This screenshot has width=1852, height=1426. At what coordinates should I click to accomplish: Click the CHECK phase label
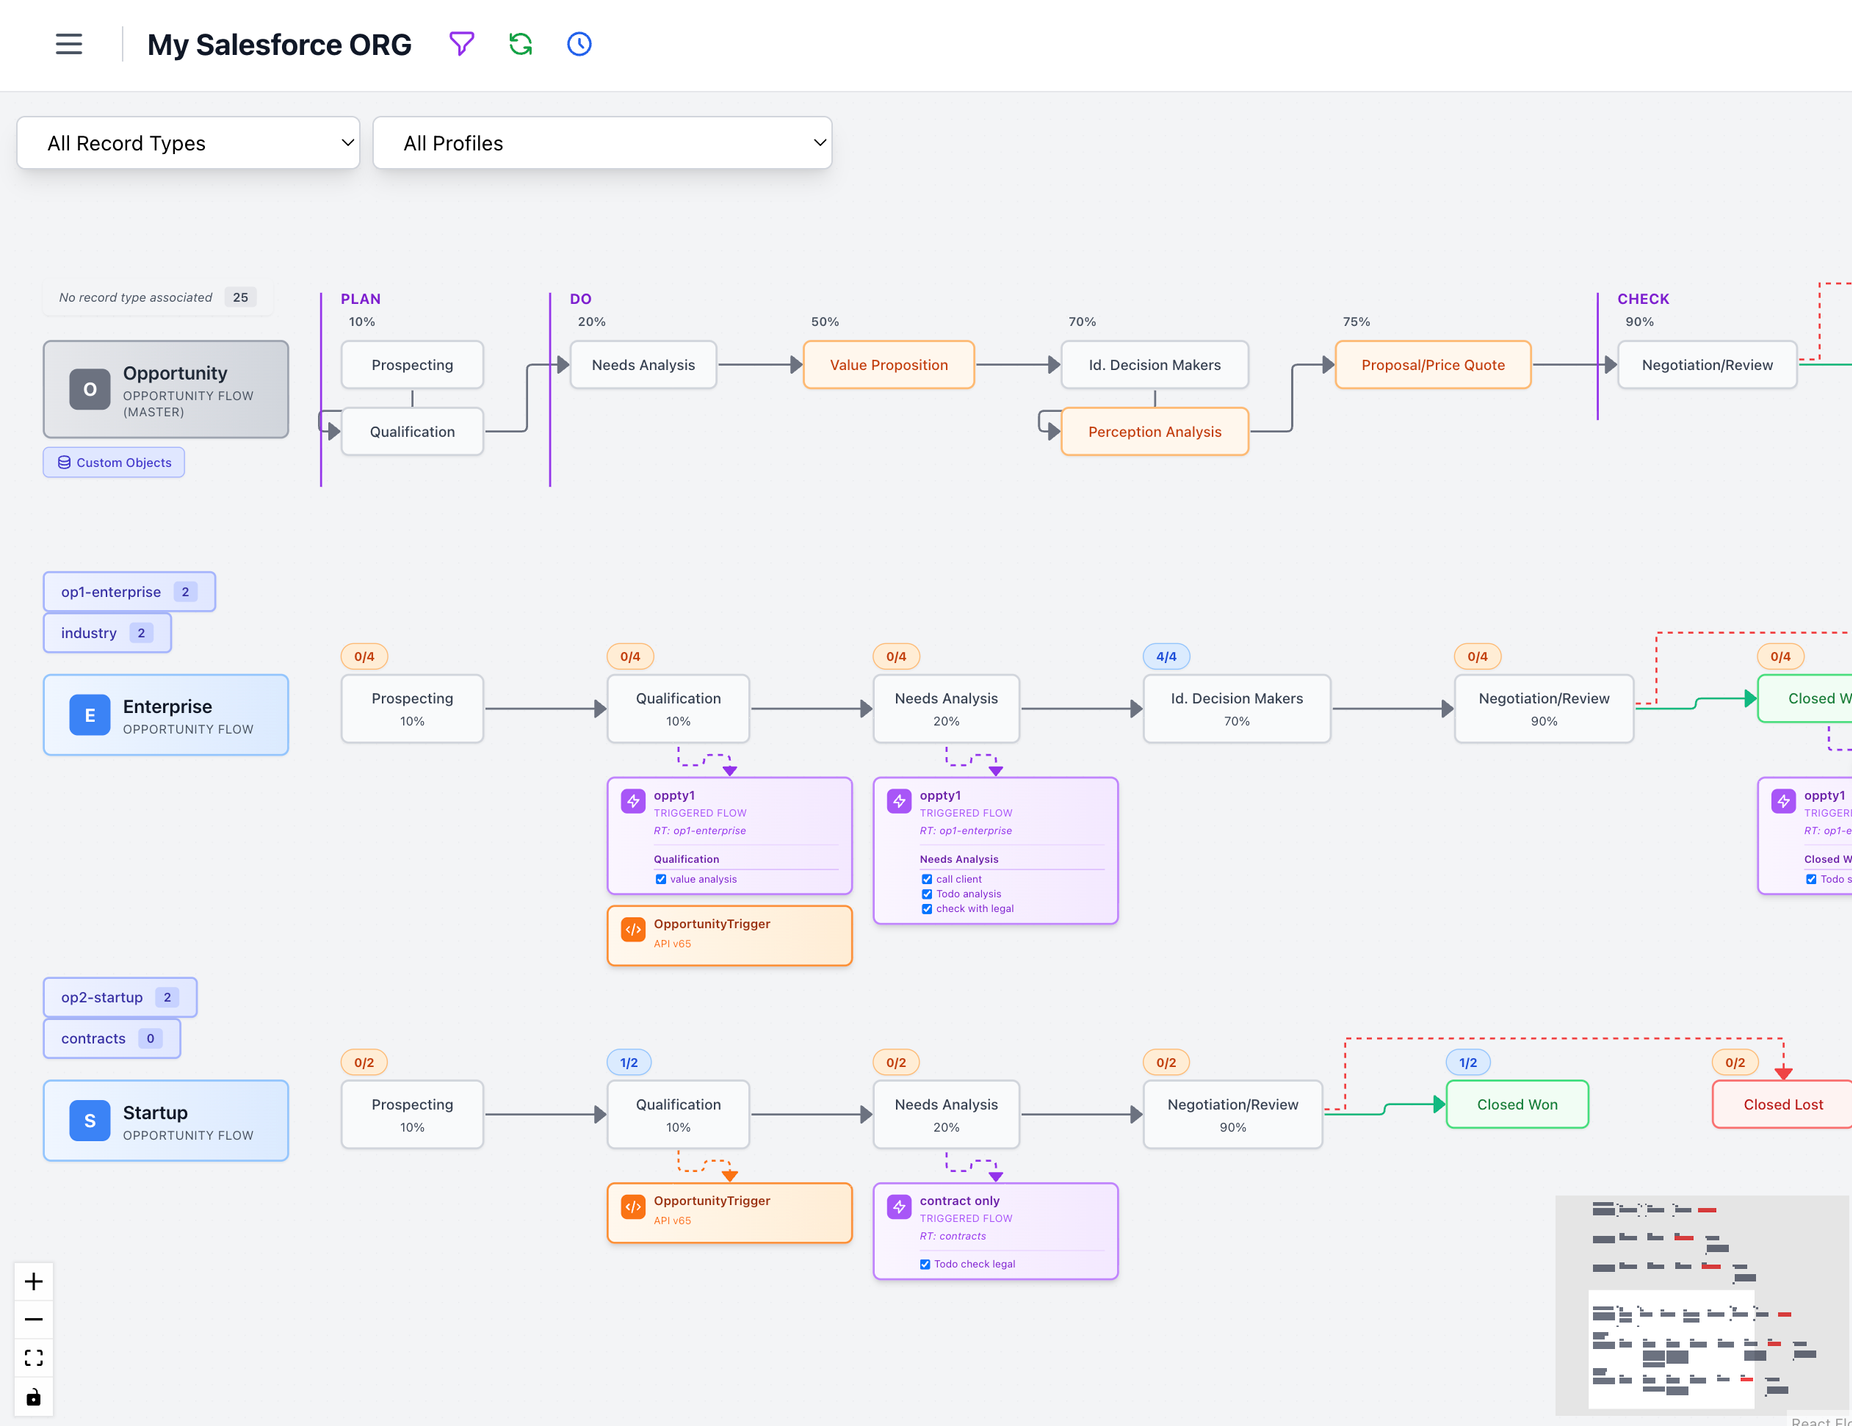tap(1643, 299)
